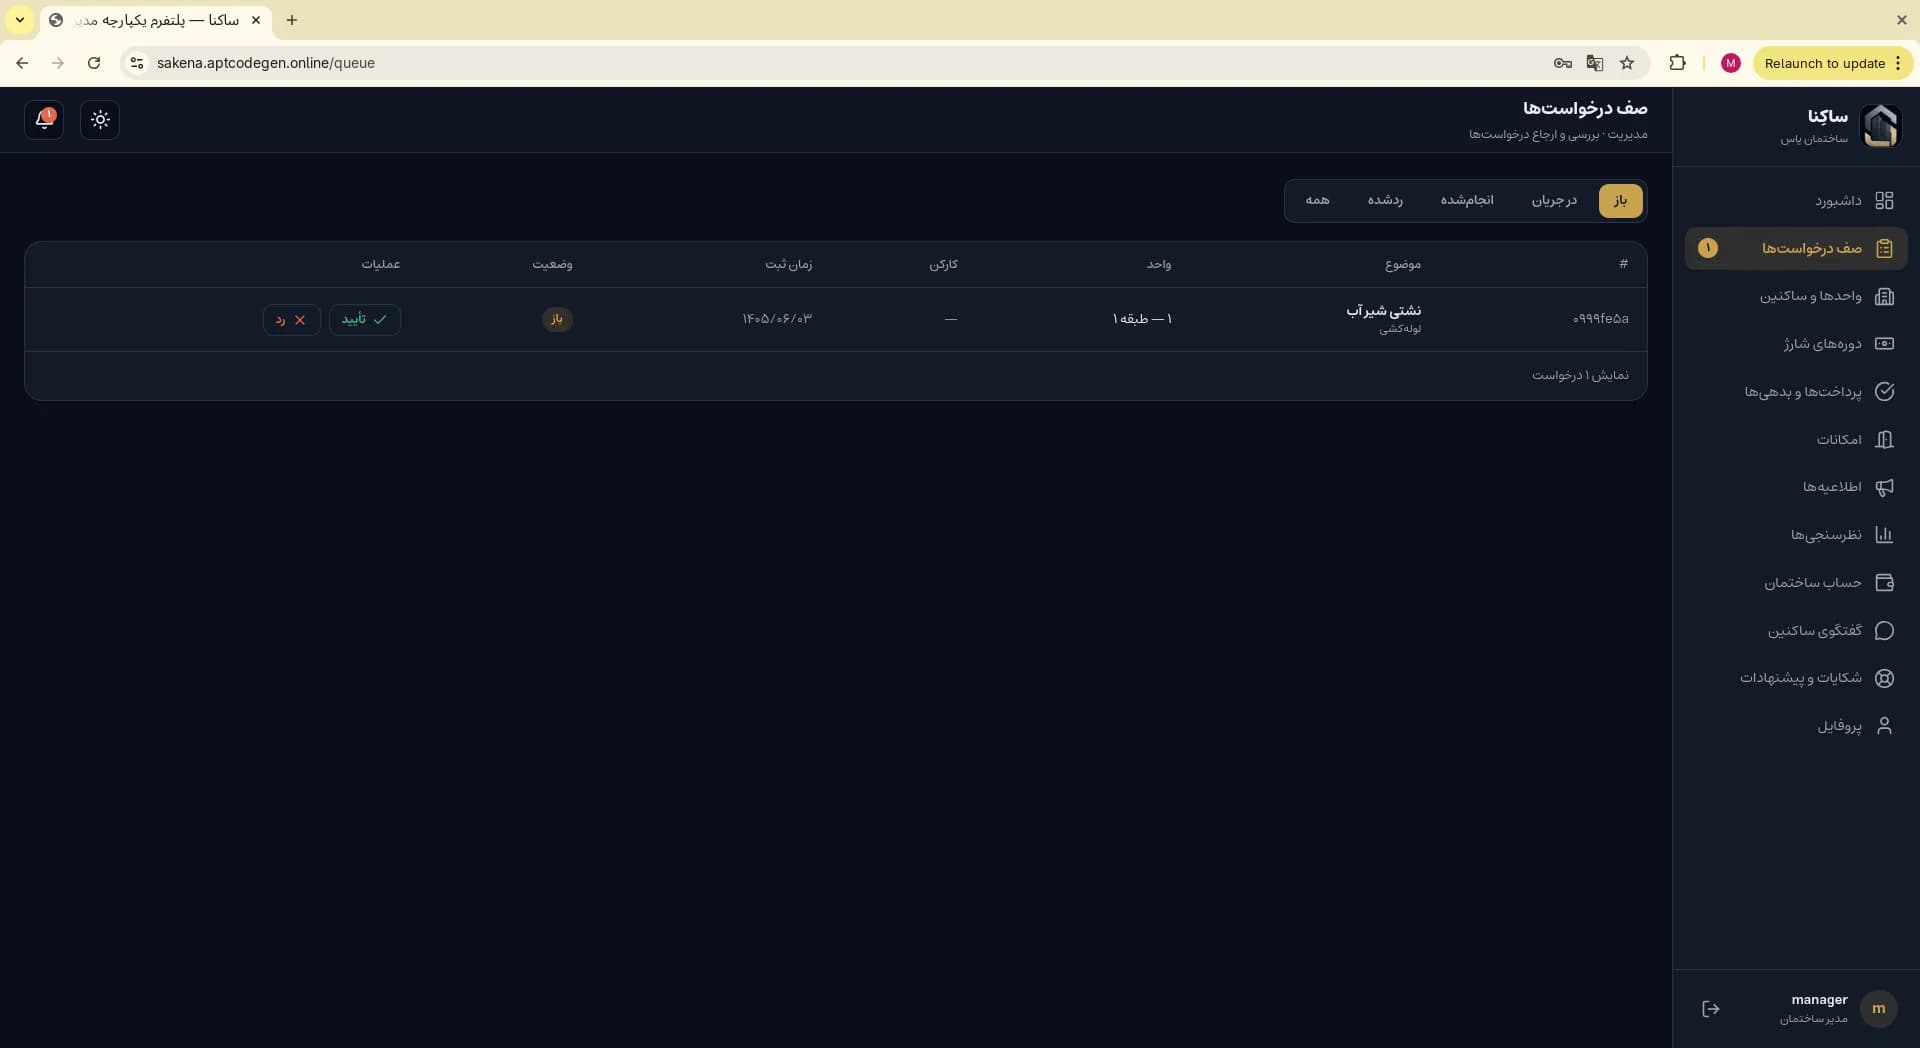
Task: Go to نظرسنجی‌ها polls page
Action: 1796,535
